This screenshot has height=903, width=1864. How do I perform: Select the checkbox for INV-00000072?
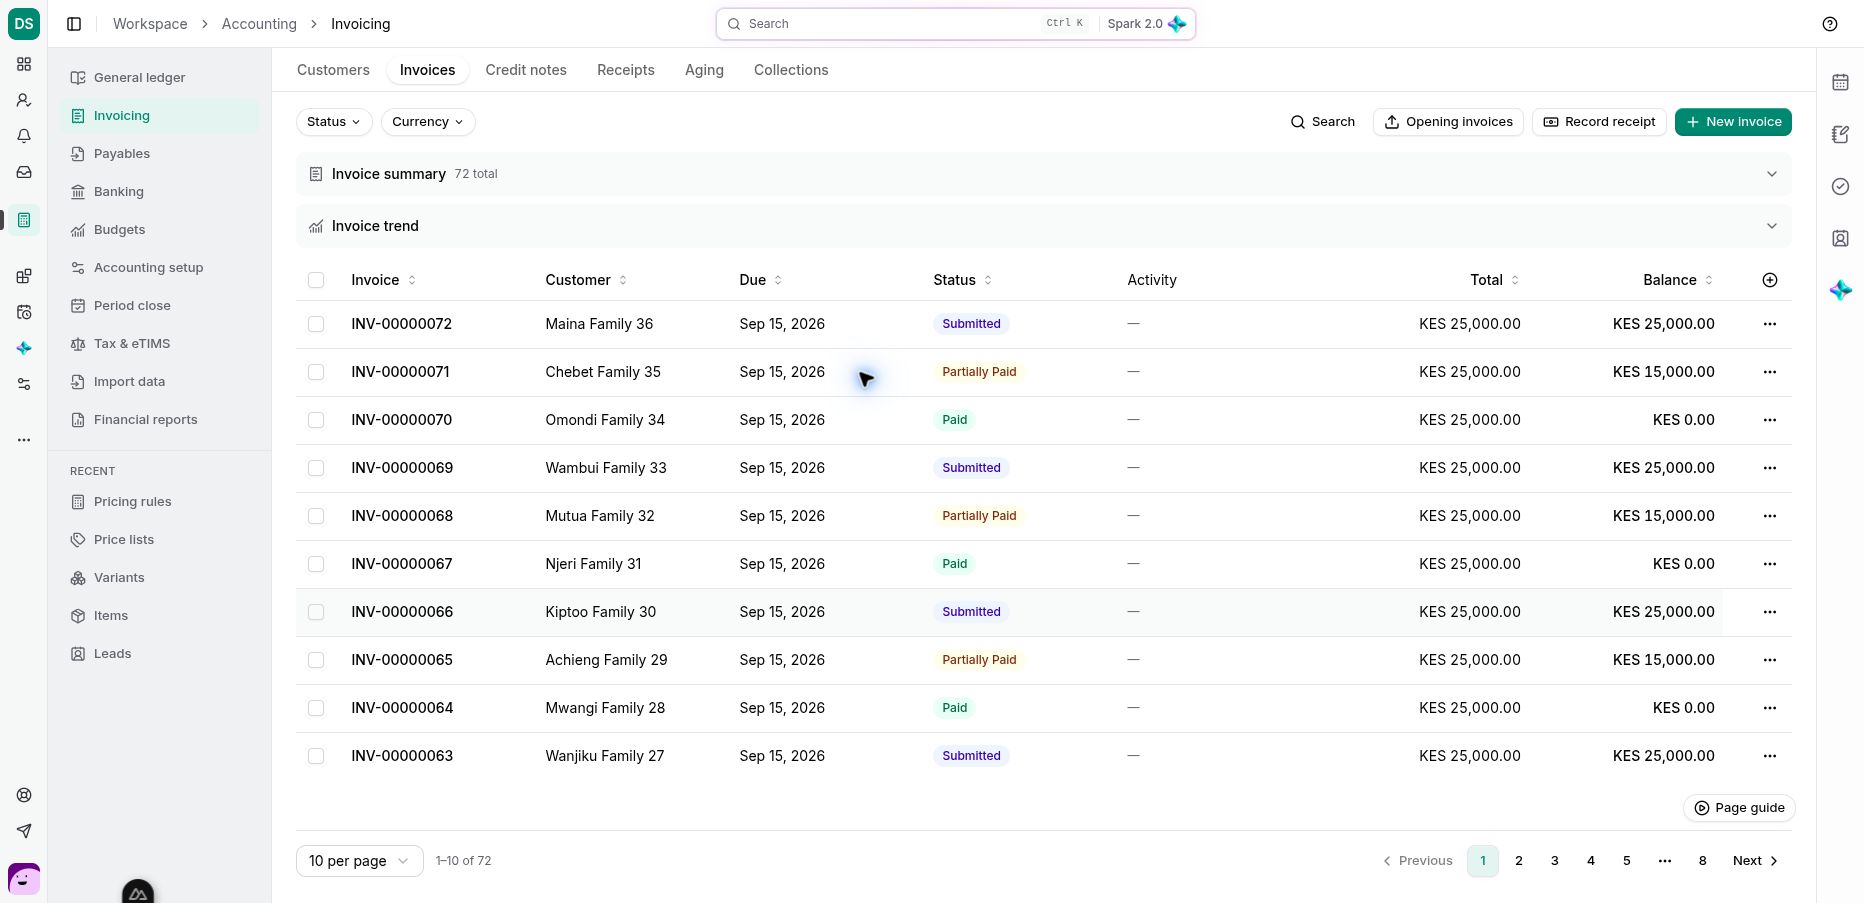(316, 324)
